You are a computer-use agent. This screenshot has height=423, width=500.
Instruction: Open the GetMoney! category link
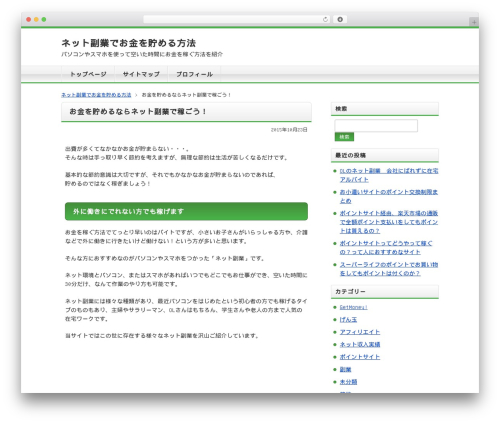click(x=353, y=307)
